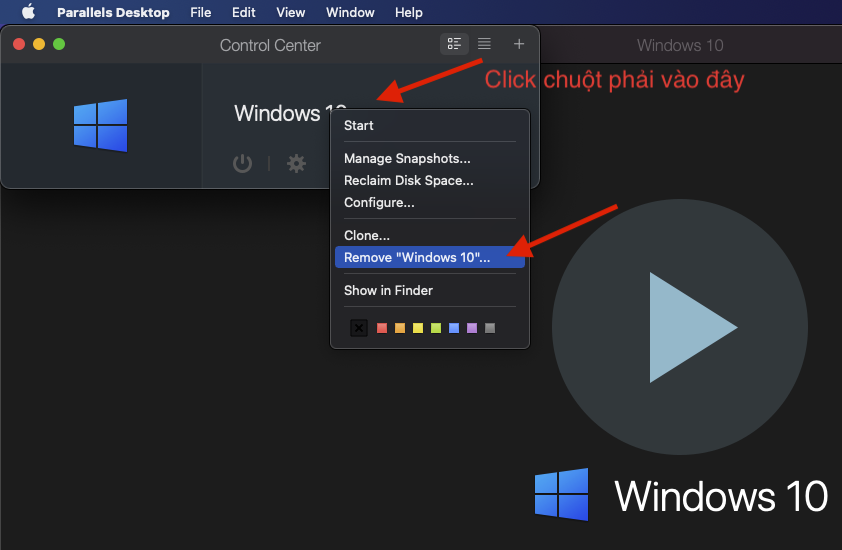The height and width of the screenshot is (550, 842).
Task: Clear color label with the X swatch
Action: [359, 328]
